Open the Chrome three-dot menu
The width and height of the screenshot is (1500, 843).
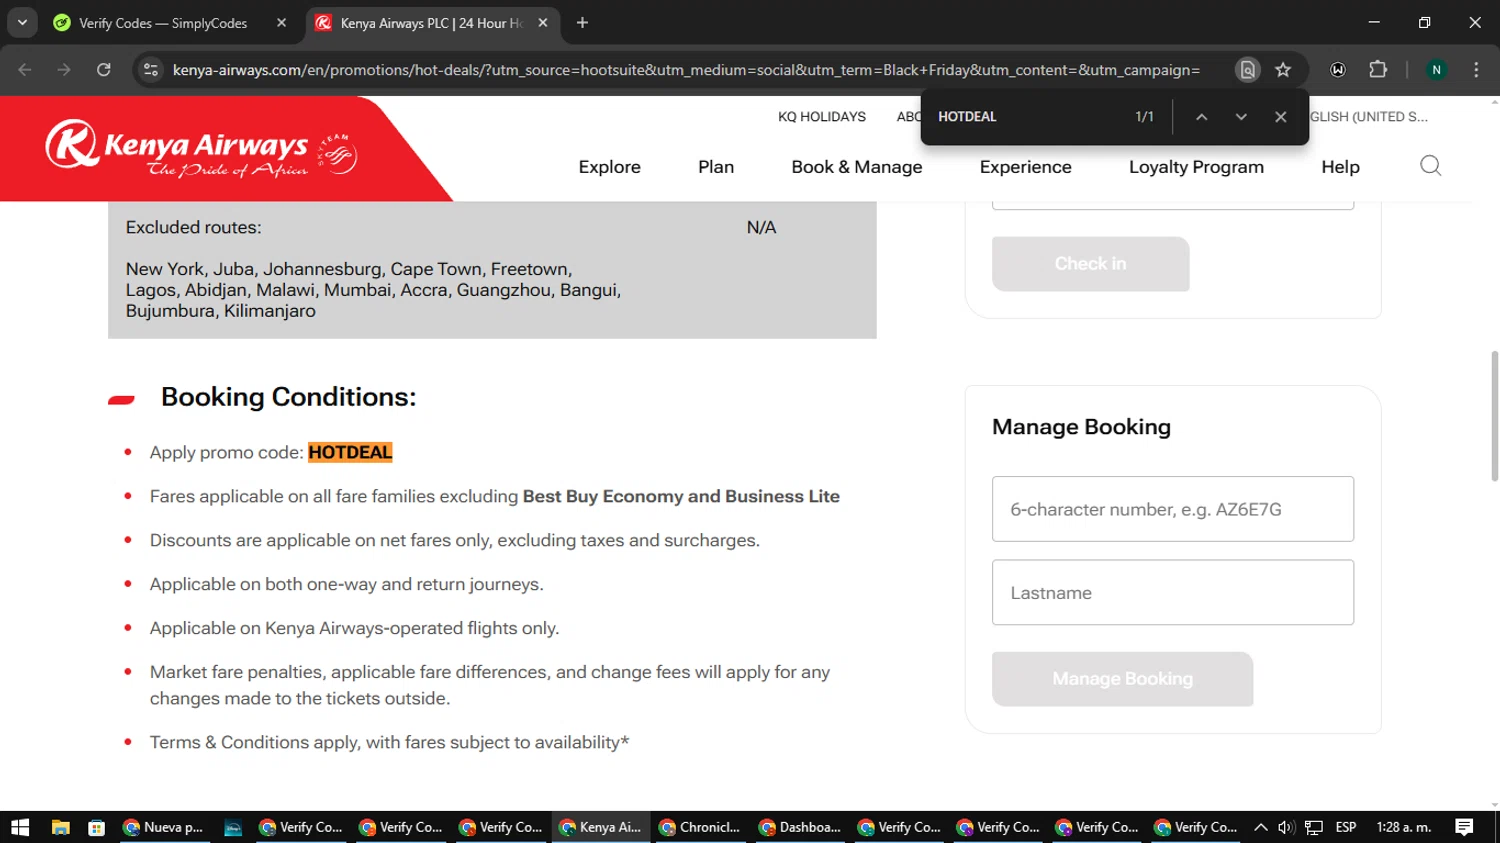[1476, 70]
